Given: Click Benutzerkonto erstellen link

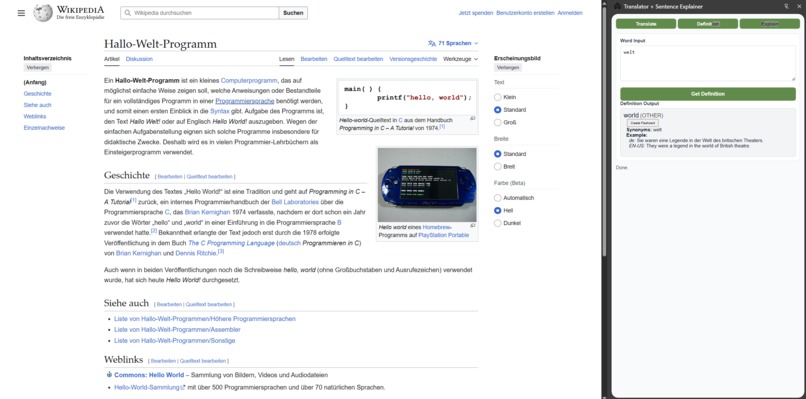Looking at the screenshot, I should 525,13.
